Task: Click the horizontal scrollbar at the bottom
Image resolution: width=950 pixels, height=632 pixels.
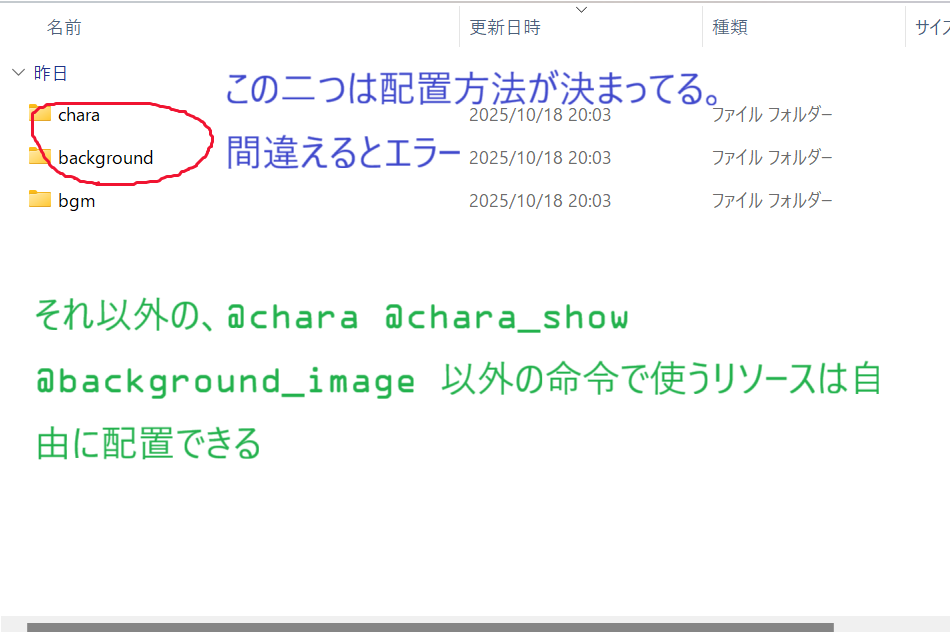Action: point(430,626)
